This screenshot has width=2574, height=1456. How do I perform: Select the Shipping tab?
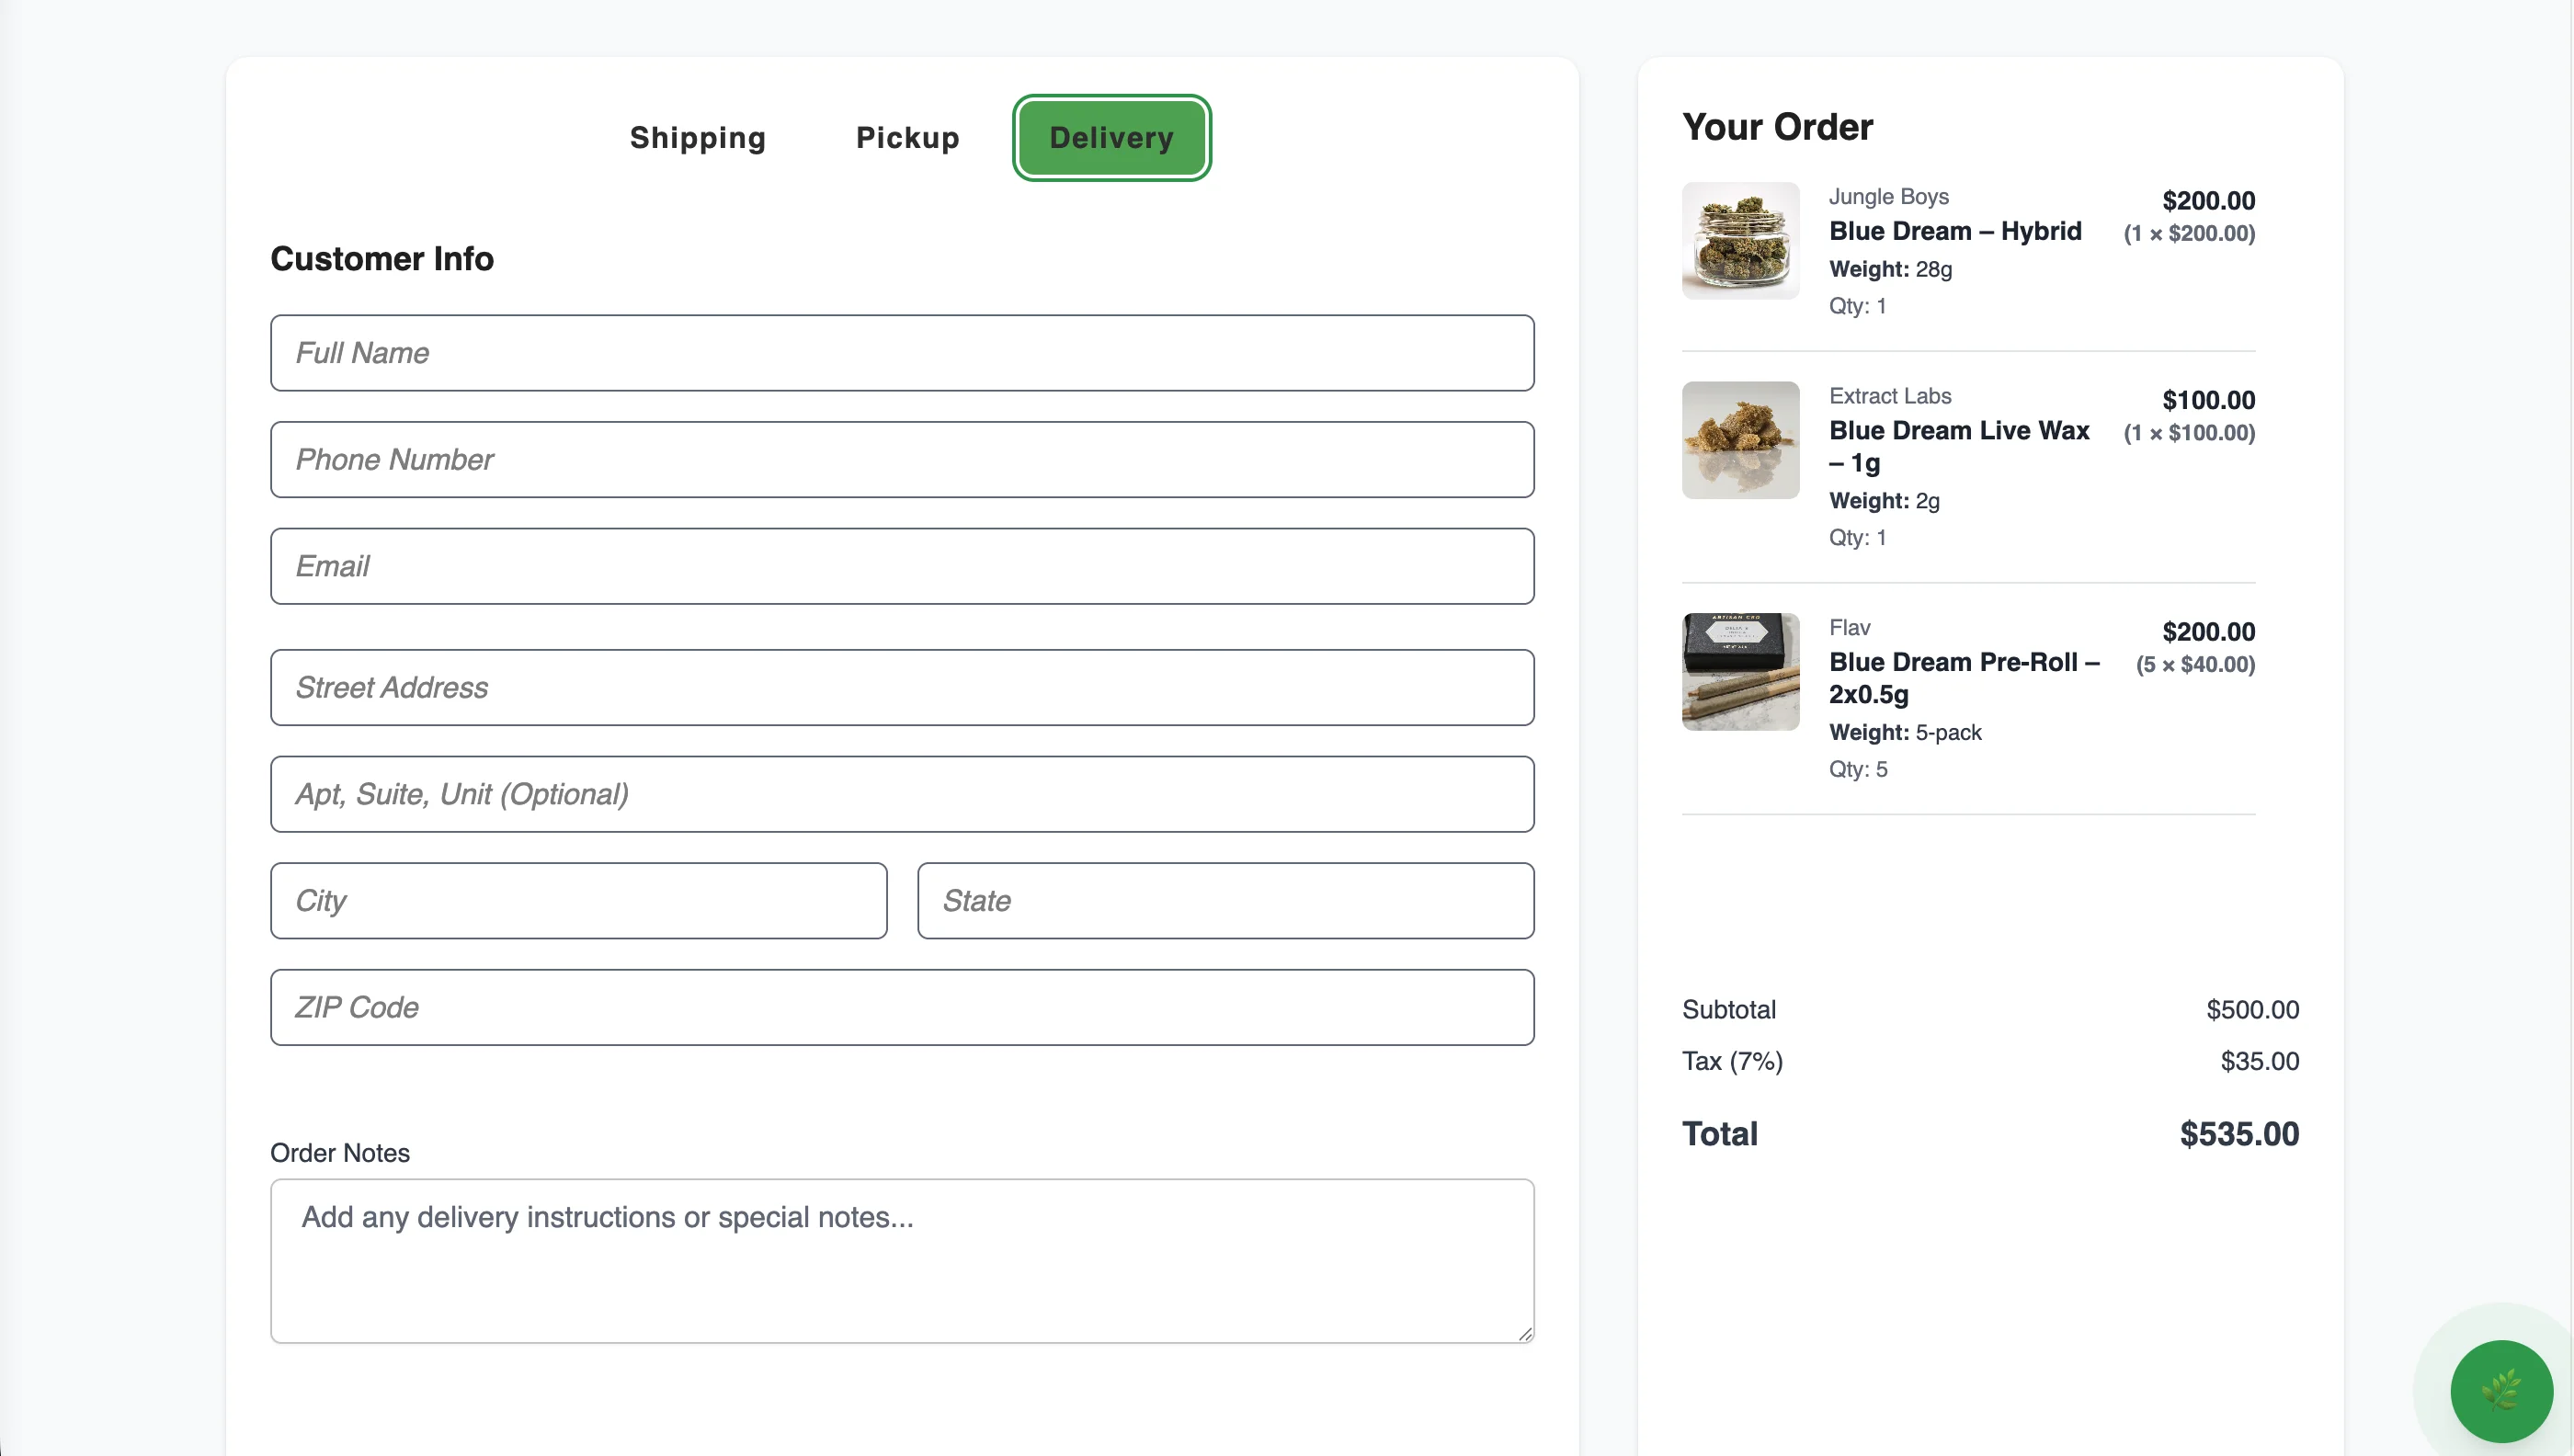[x=698, y=138]
